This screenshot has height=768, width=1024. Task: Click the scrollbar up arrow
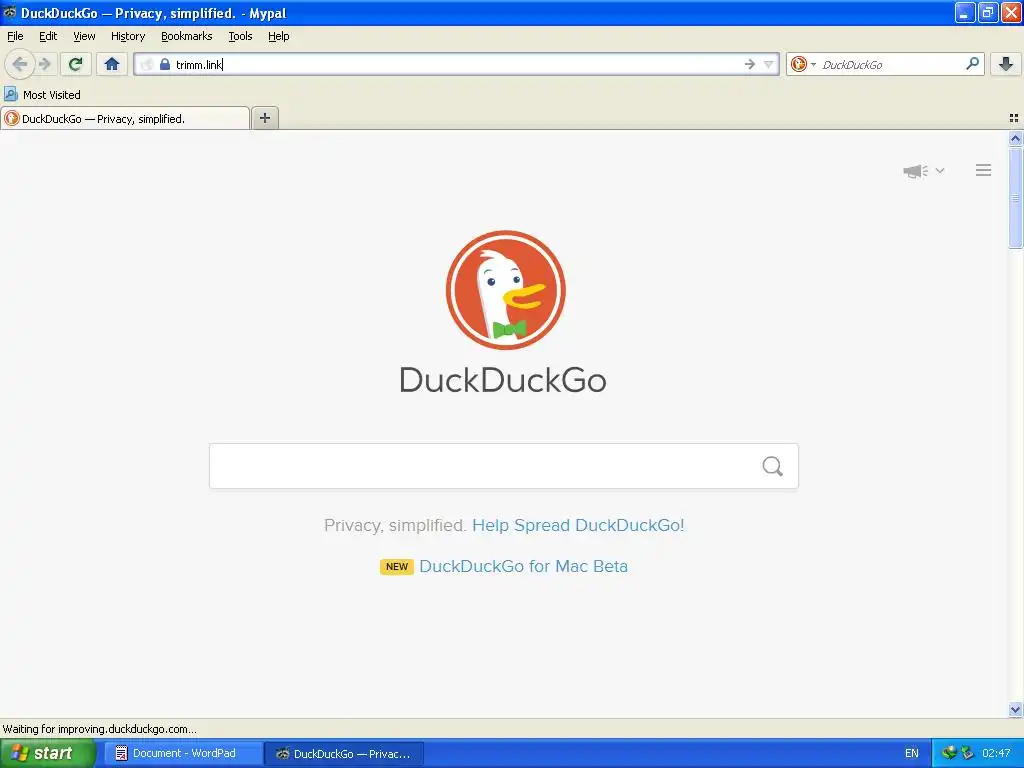(x=1015, y=138)
